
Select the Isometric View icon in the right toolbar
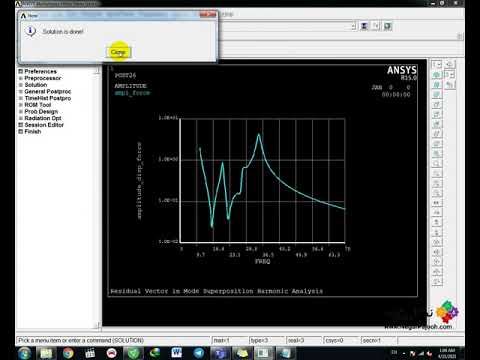[x=436, y=75]
